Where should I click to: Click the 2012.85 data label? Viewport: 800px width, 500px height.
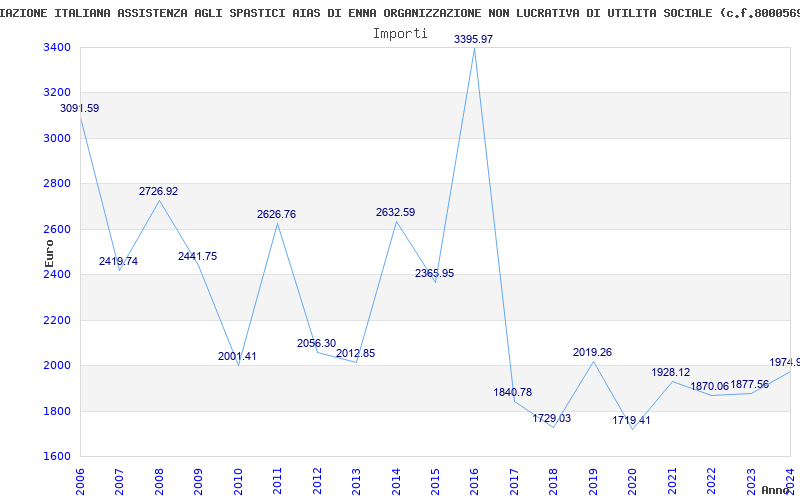356,353
